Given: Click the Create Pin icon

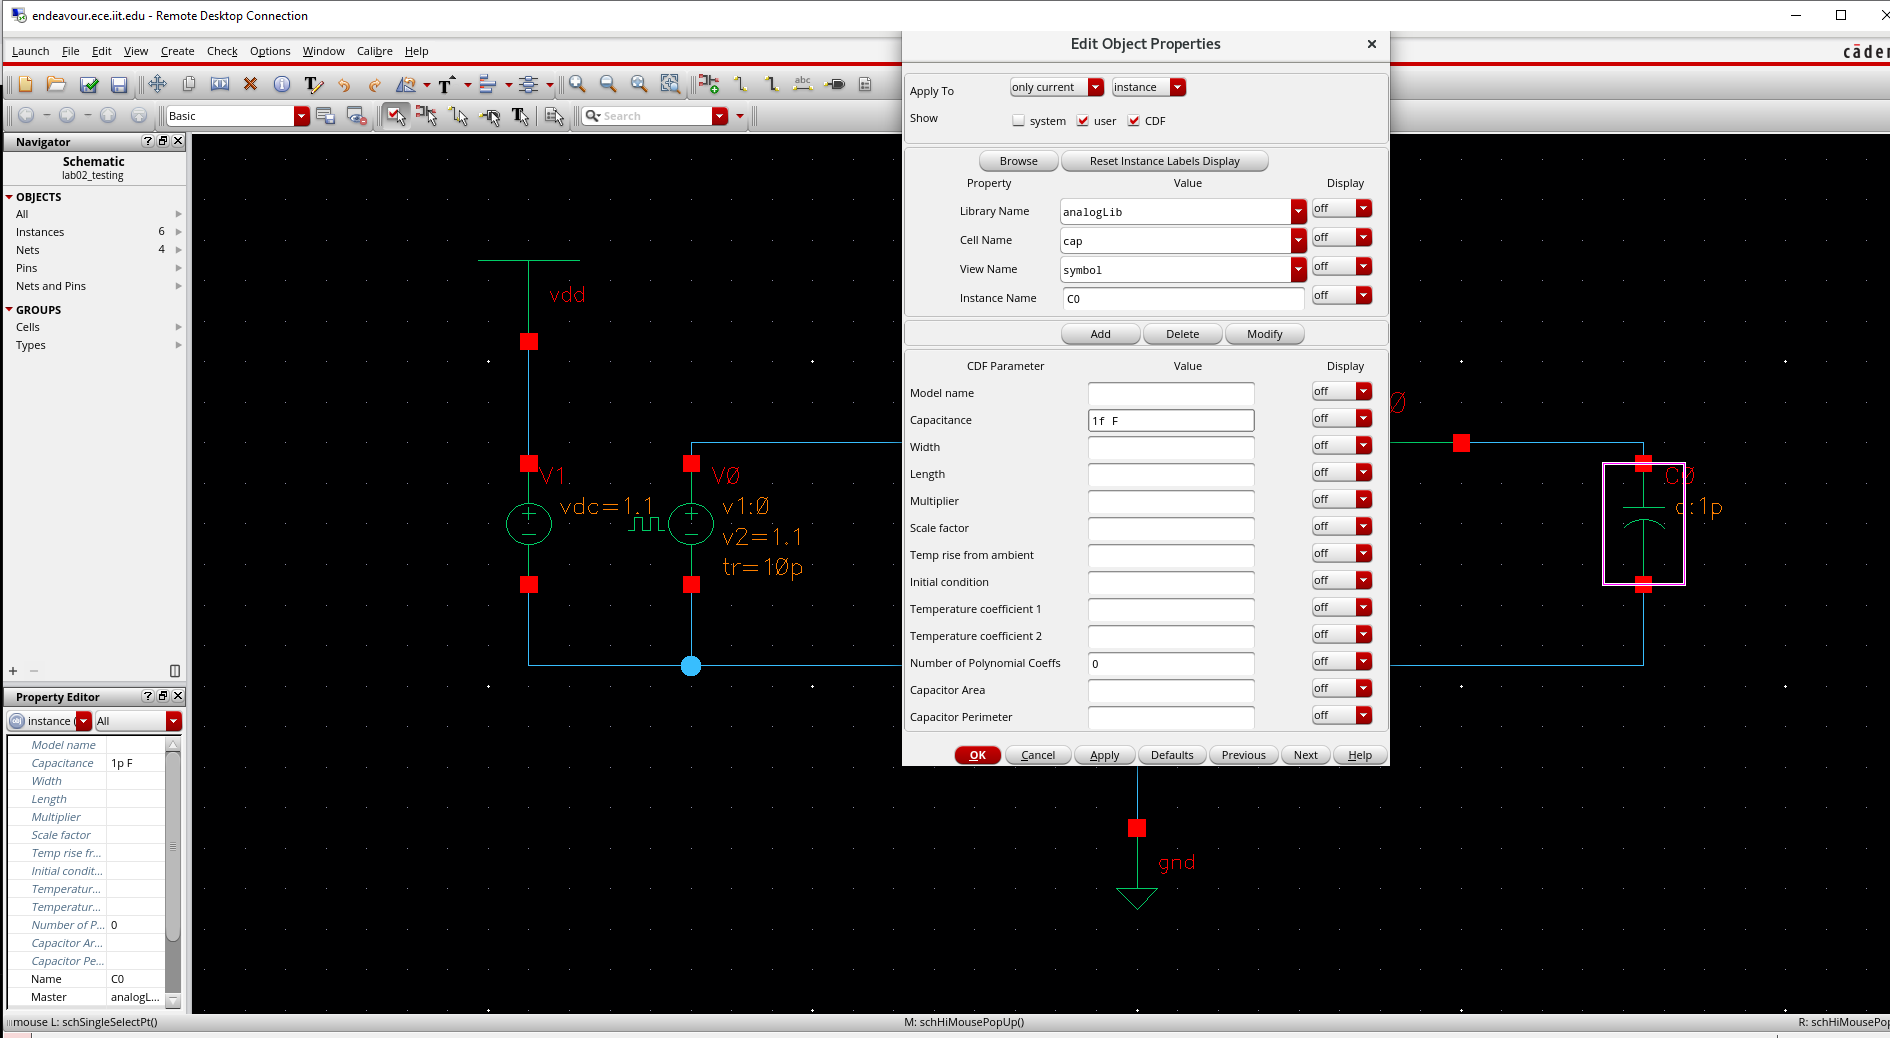Looking at the screenshot, I should pyautogui.click(x=835, y=85).
